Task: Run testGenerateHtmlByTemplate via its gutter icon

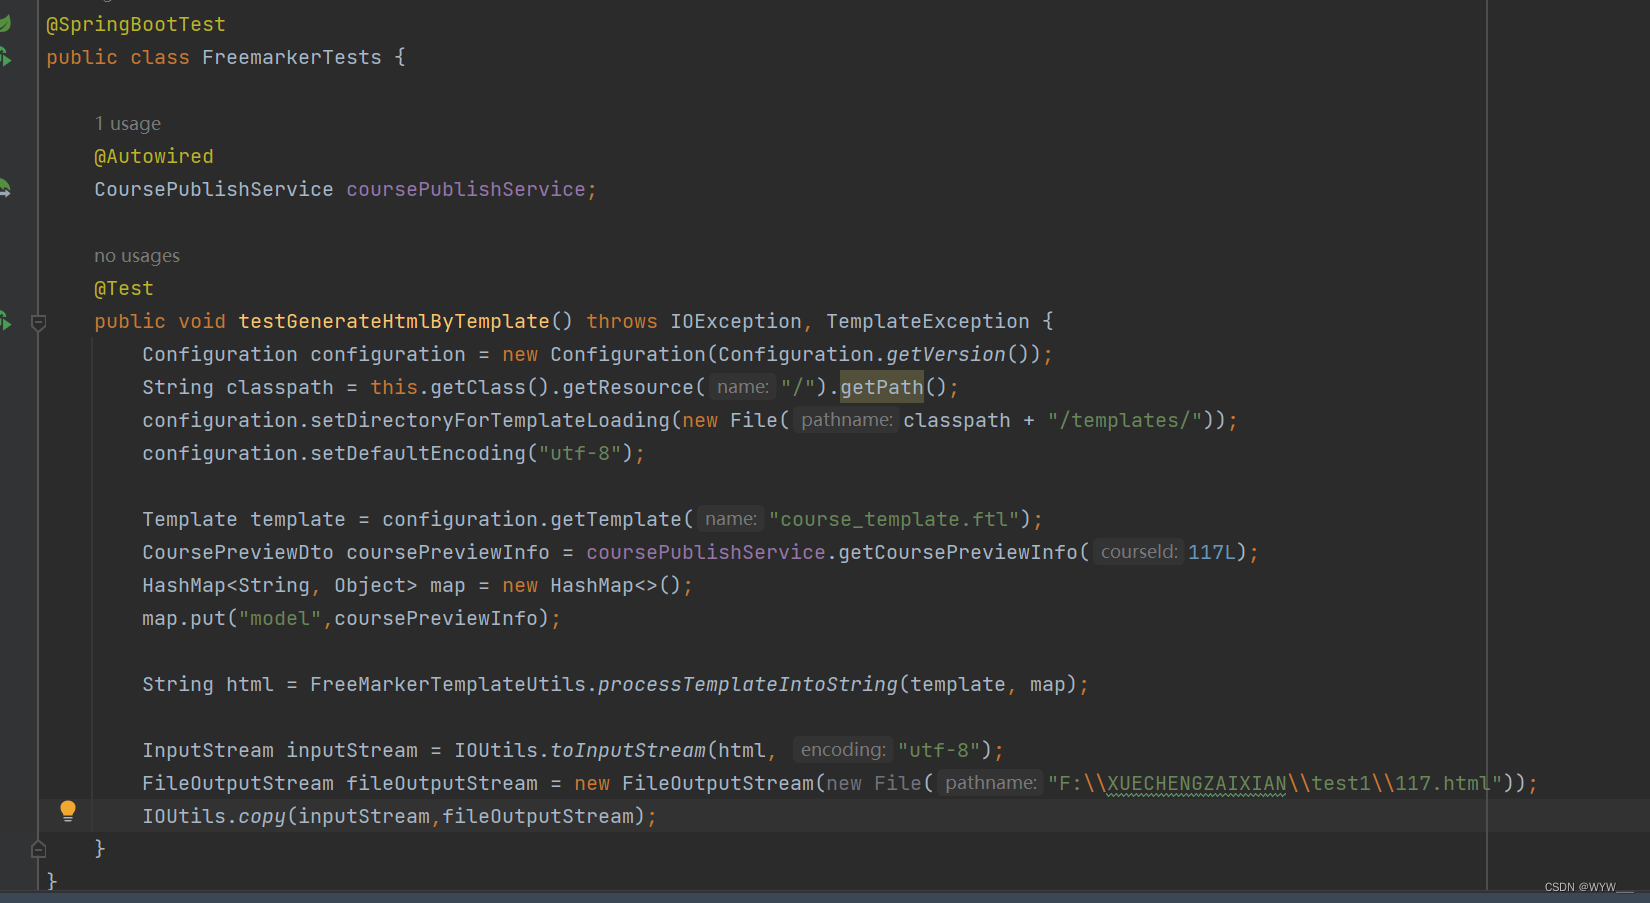Action: point(5,321)
